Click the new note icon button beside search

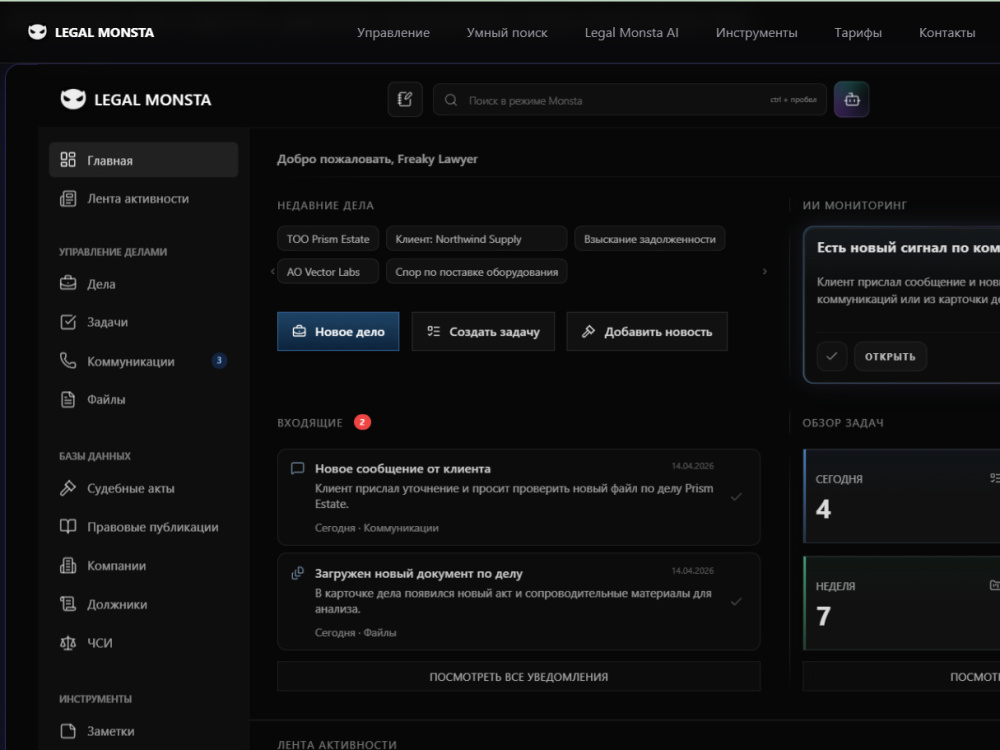pos(405,99)
